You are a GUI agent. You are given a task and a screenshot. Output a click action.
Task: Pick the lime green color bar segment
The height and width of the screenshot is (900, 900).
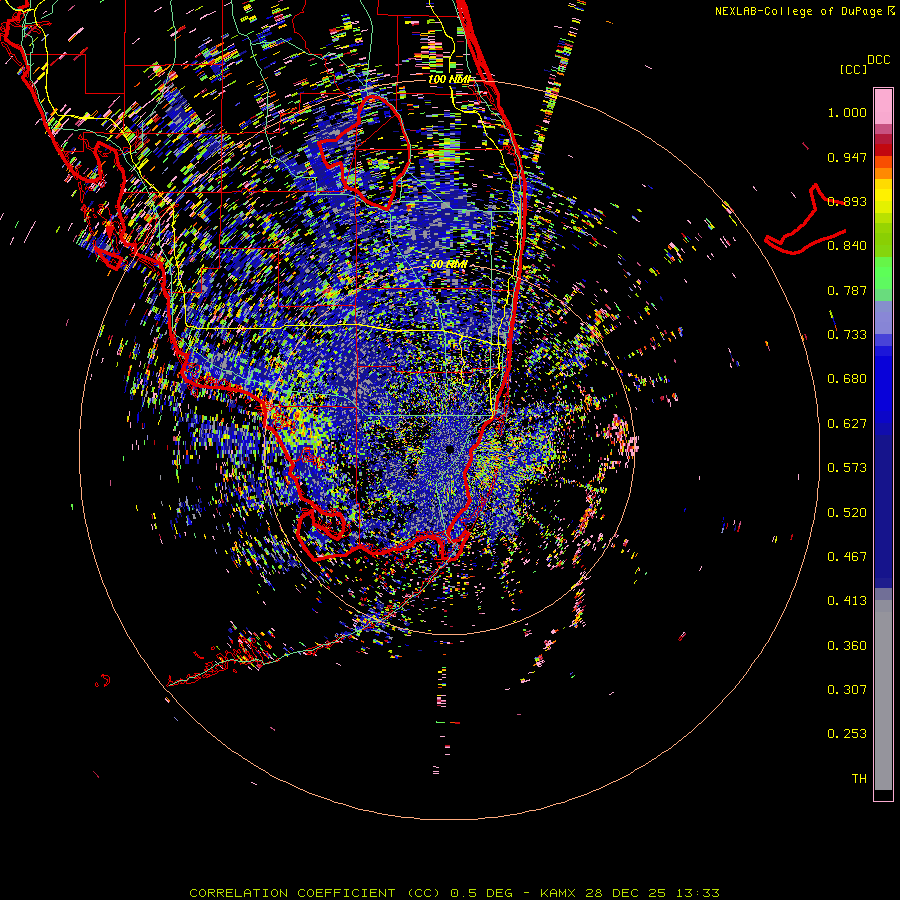pos(883,240)
